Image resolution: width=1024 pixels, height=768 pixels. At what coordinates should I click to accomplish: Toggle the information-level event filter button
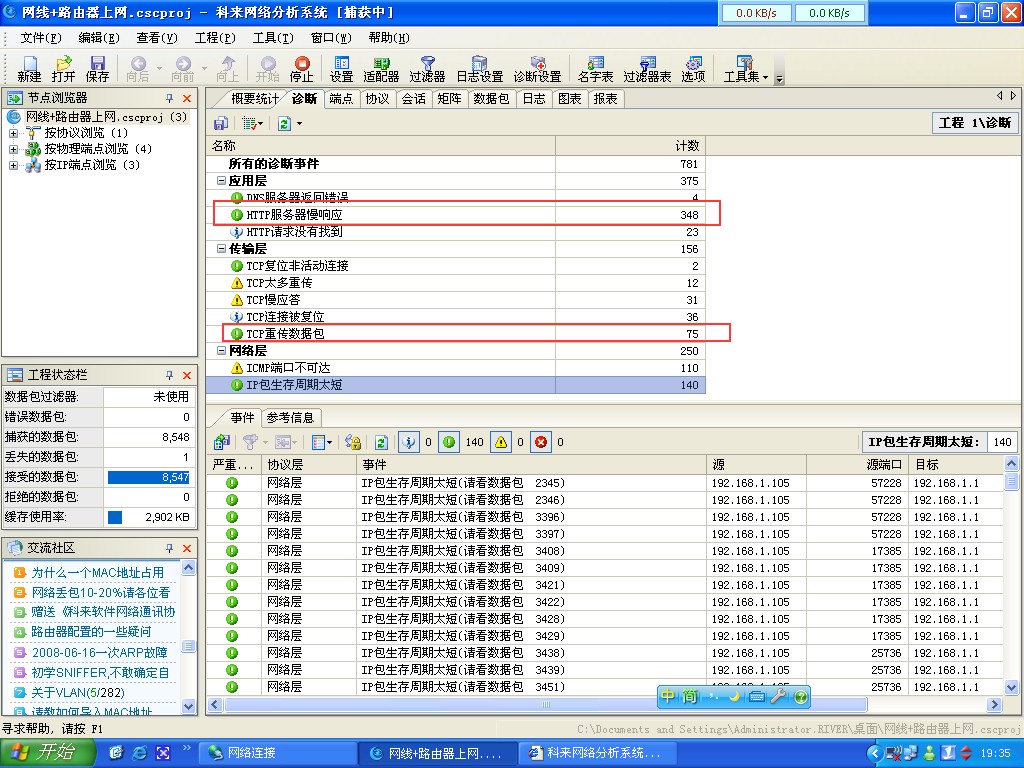coord(408,442)
